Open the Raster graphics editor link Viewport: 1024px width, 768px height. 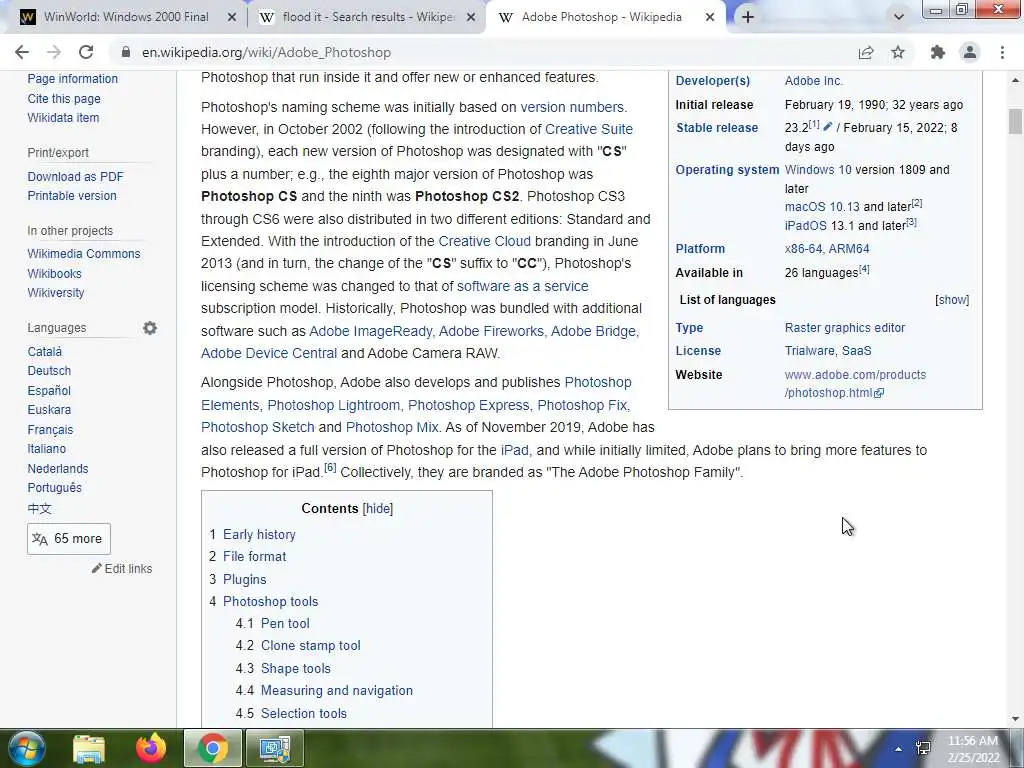click(845, 328)
